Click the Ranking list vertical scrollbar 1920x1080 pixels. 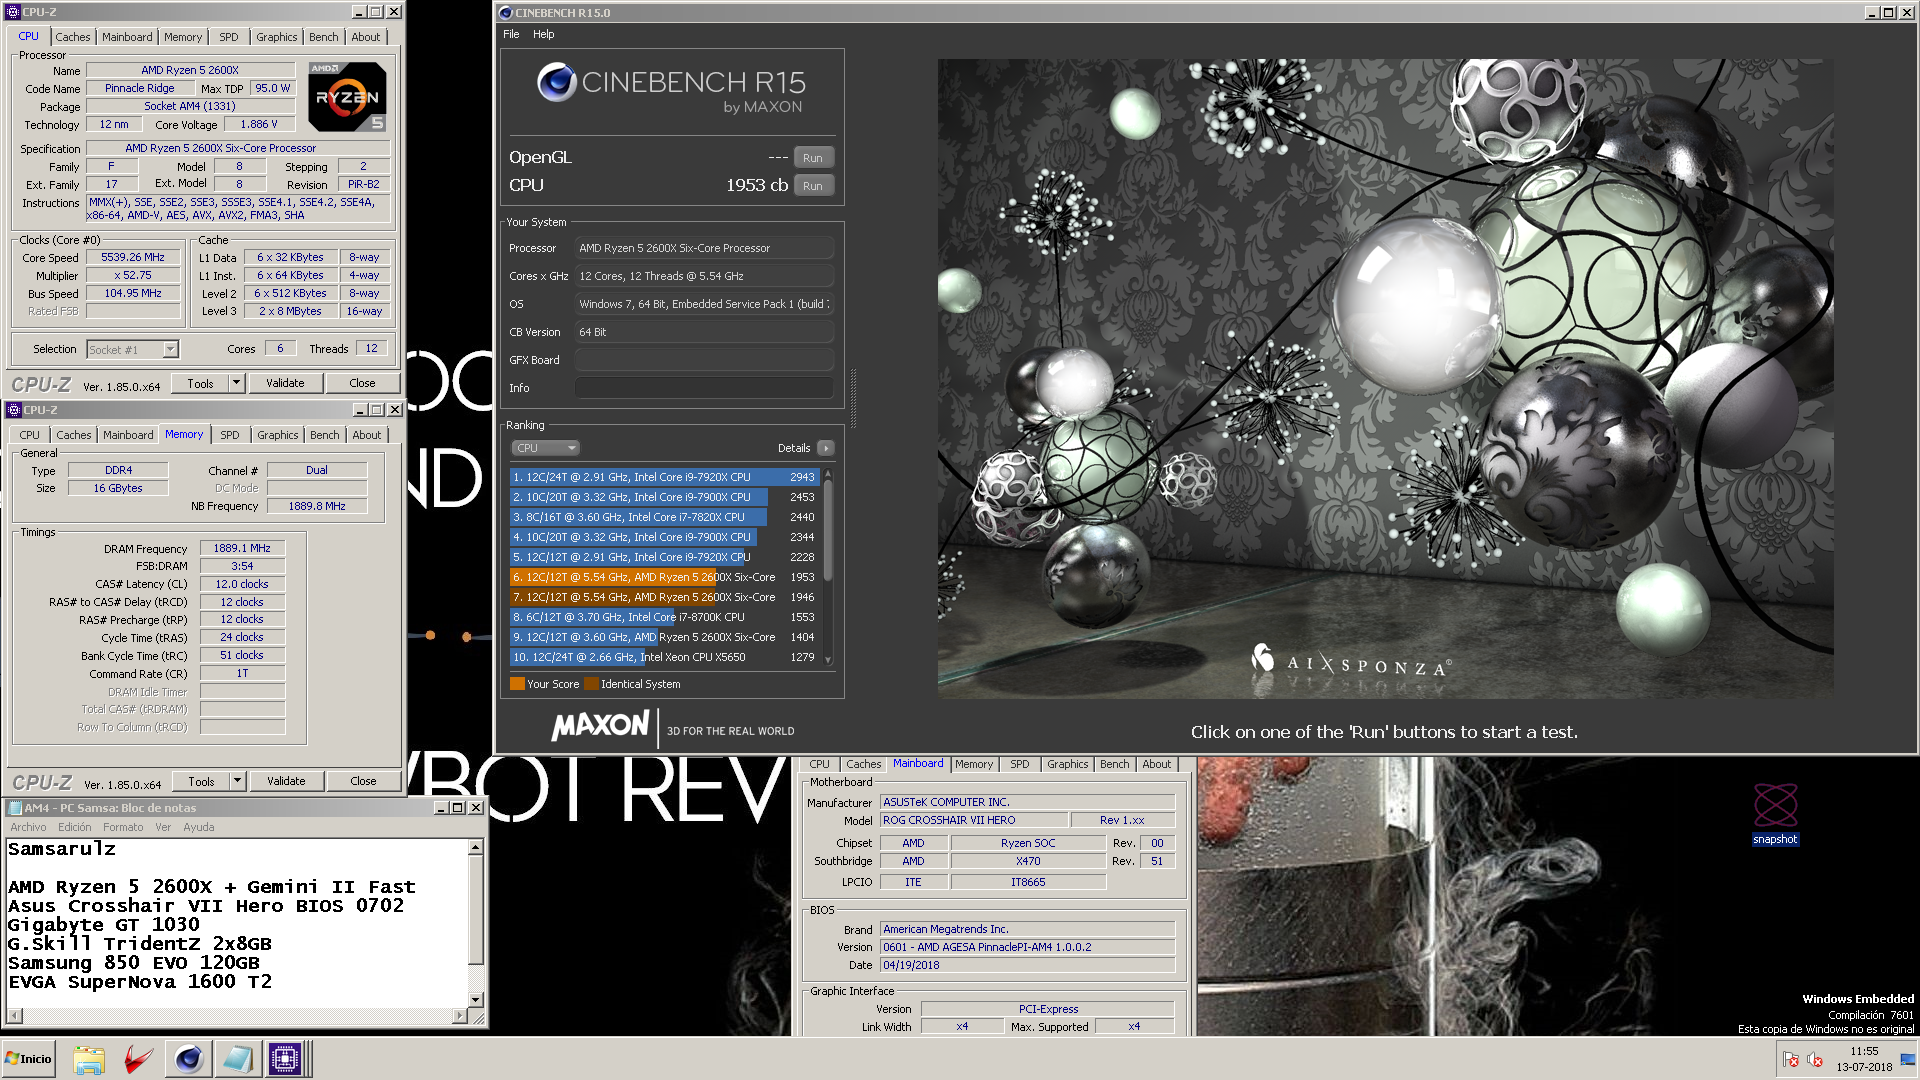point(828,567)
